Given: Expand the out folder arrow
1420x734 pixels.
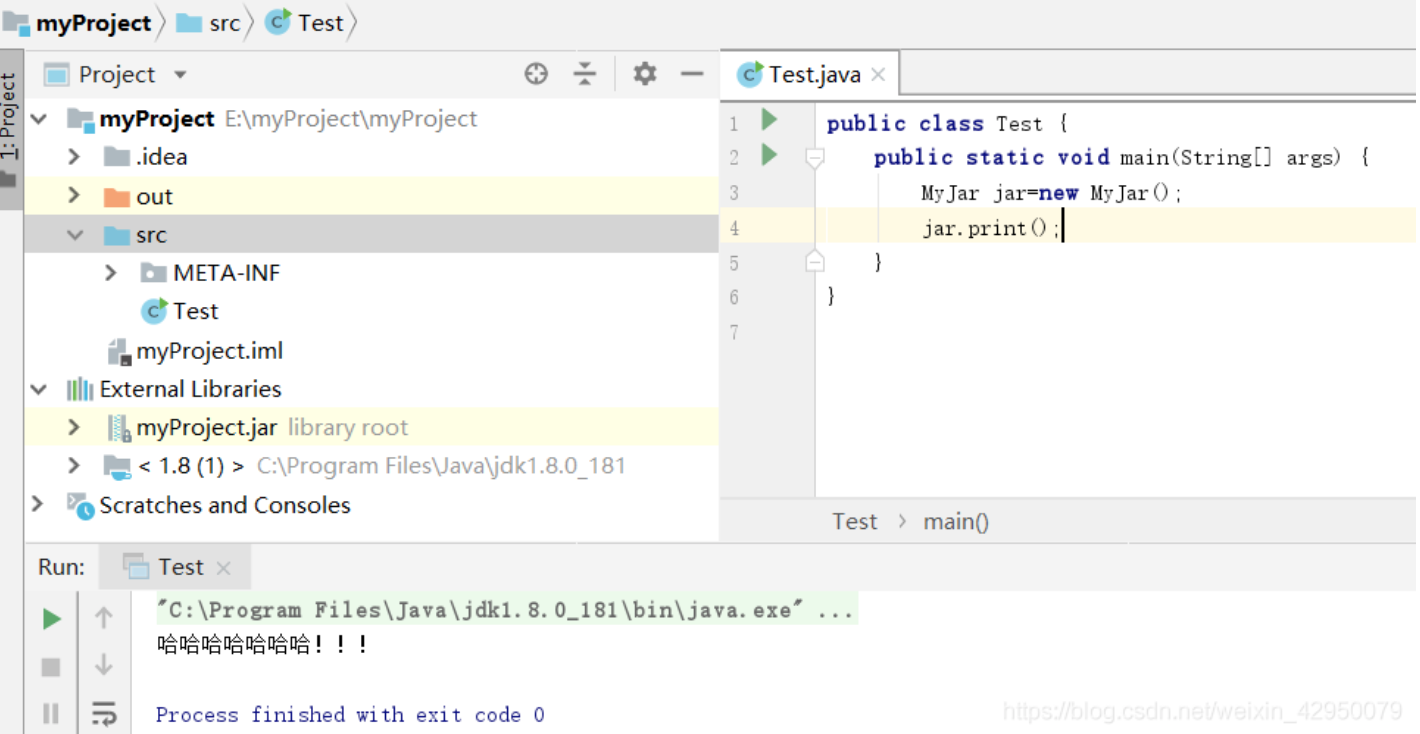Looking at the screenshot, I should point(73,196).
